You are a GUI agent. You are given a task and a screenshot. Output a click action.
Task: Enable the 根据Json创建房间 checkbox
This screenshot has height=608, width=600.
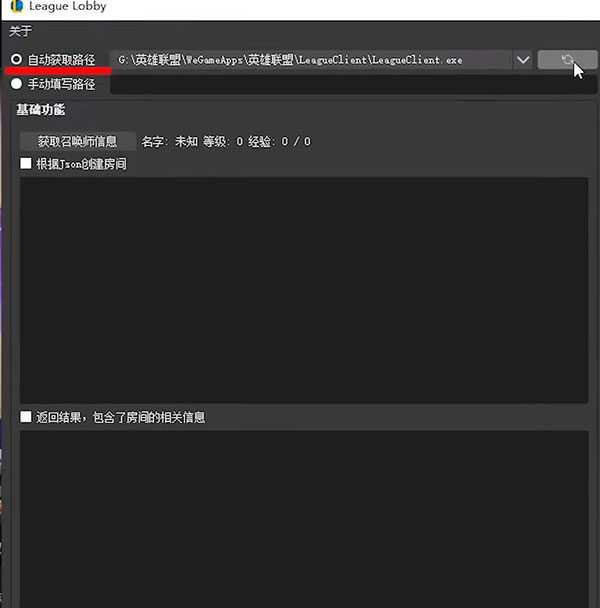pyautogui.click(x=26, y=163)
